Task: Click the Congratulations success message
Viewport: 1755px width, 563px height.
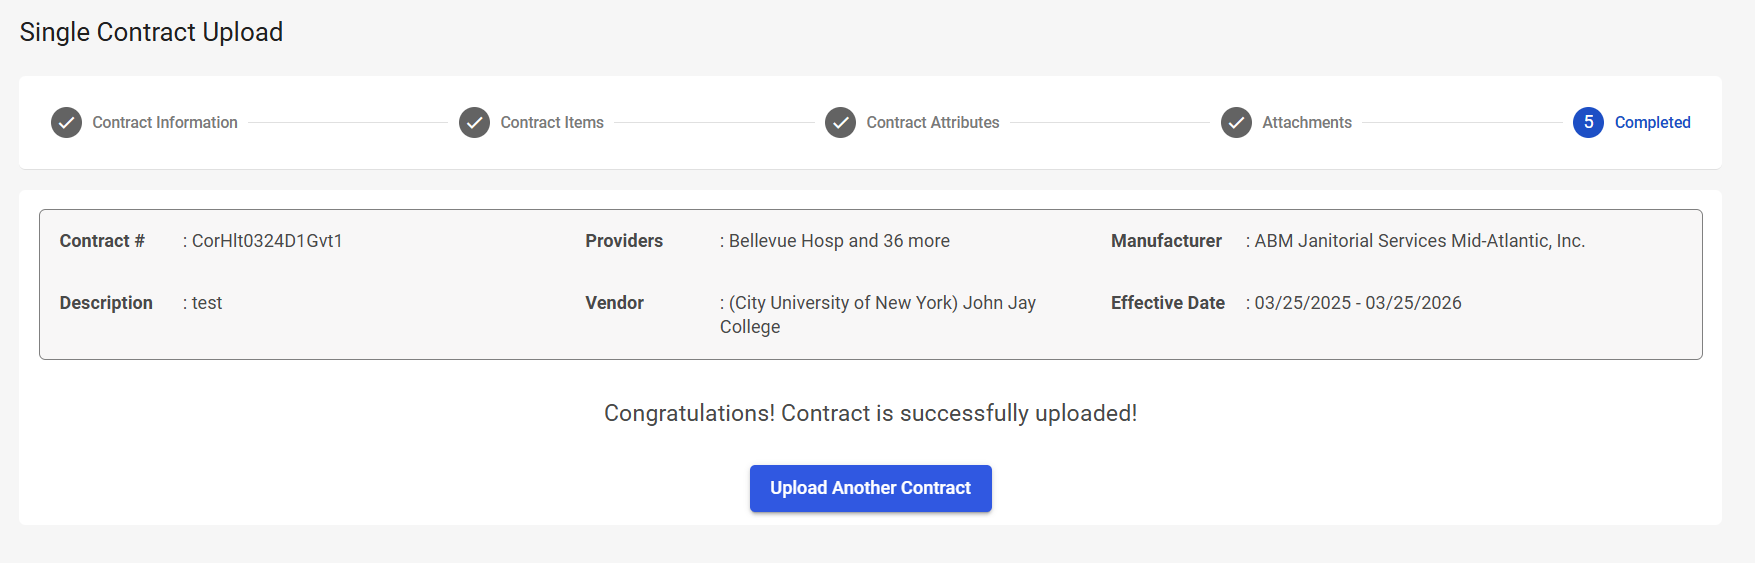Action: click(x=870, y=413)
